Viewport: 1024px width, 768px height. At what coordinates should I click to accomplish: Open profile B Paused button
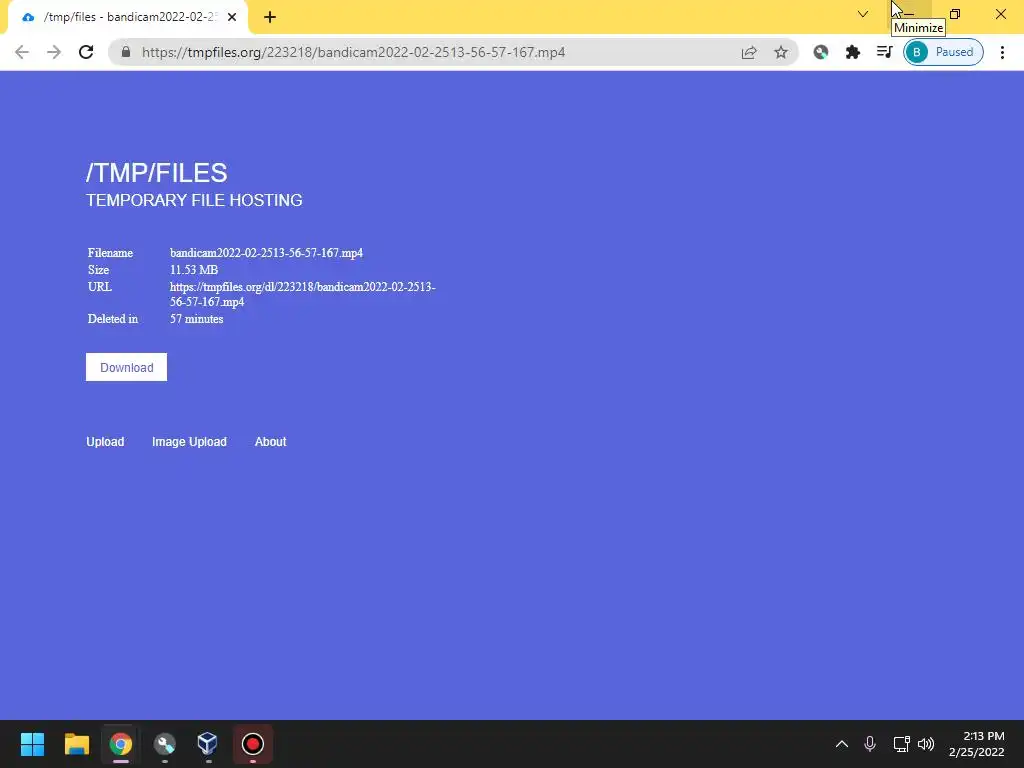tap(943, 52)
